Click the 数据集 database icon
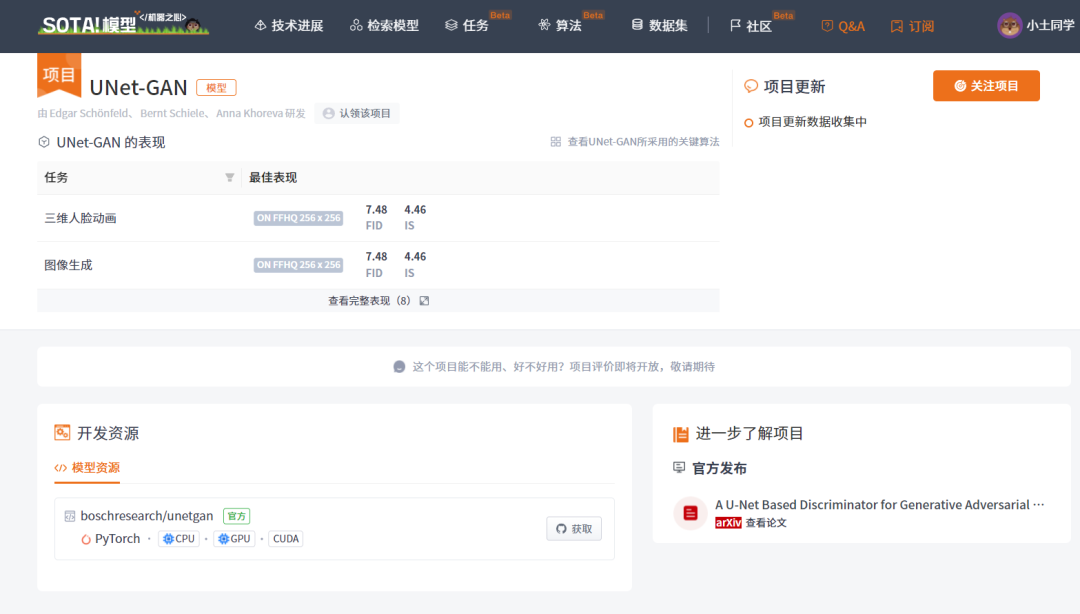This screenshot has height=614, width=1080. pos(637,25)
